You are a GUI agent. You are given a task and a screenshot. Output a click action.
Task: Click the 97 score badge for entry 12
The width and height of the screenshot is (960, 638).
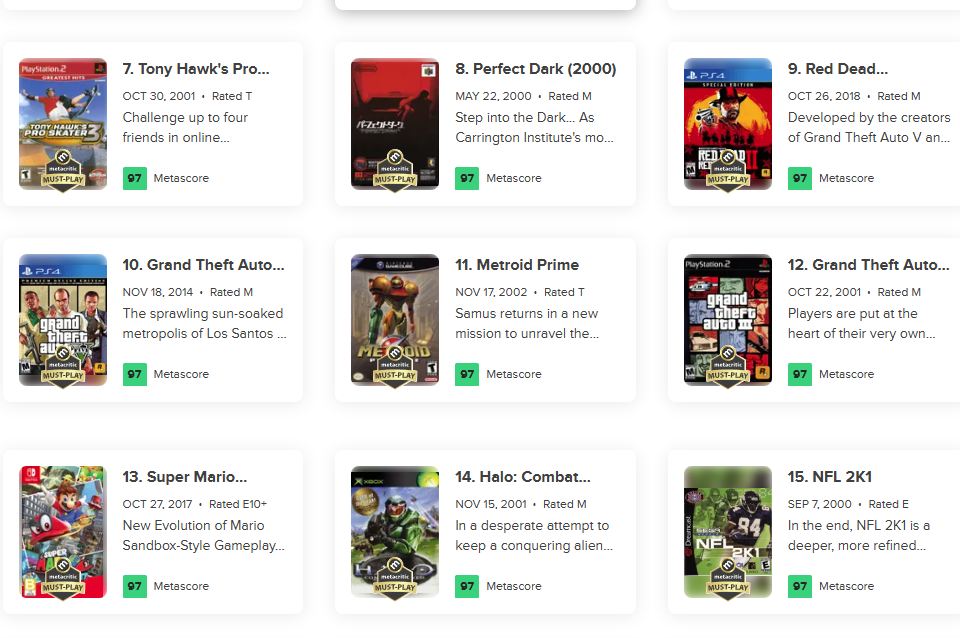pyautogui.click(x=799, y=374)
